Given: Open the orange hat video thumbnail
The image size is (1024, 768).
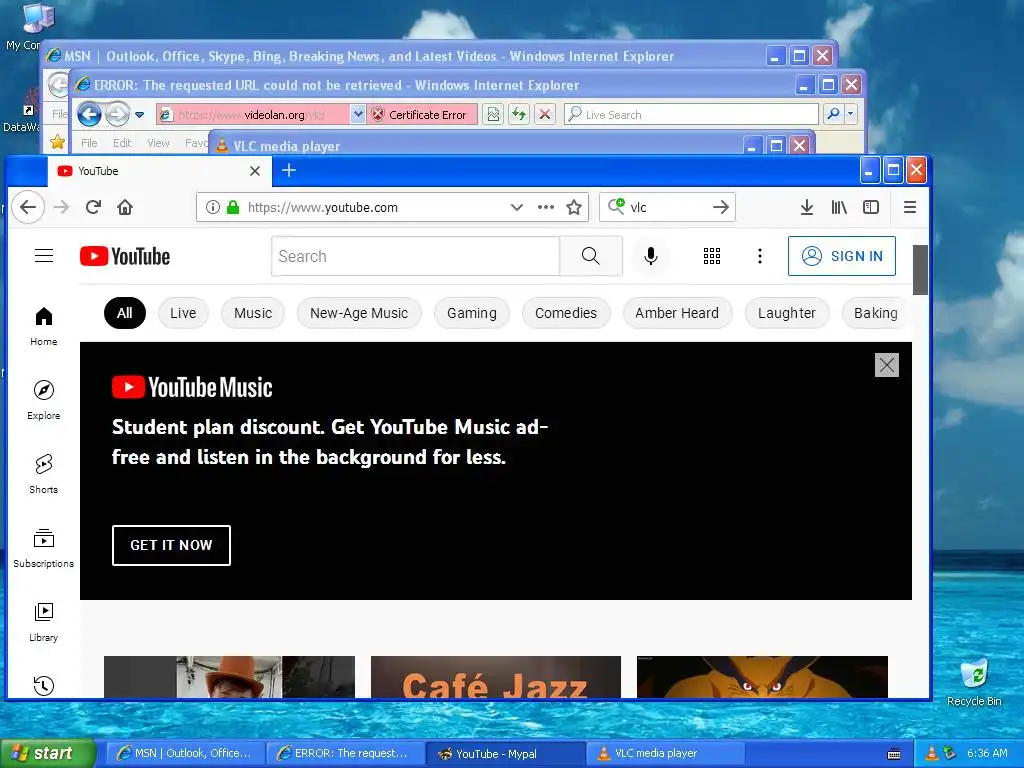Looking at the screenshot, I should (229, 677).
